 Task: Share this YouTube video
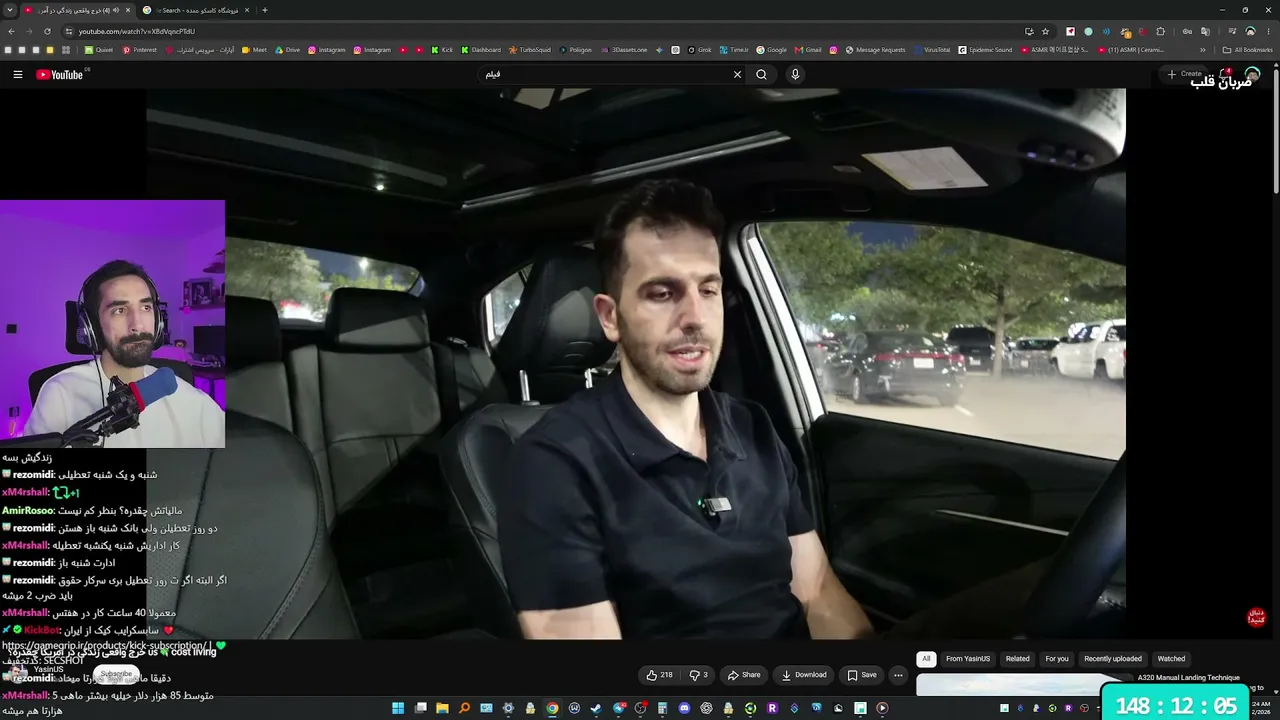pyautogui.click(x=744, y=675)
